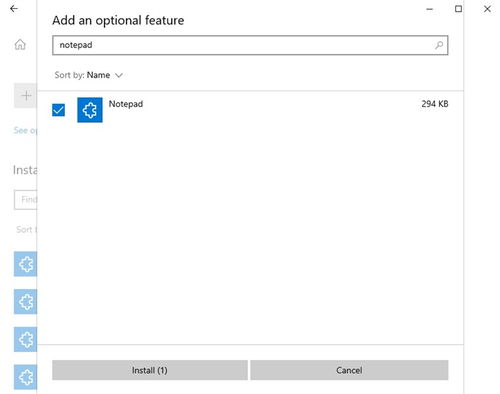Select the fourth installed feature puzzle icon
This screenshot has width=500, height=394.
point(26,377)
